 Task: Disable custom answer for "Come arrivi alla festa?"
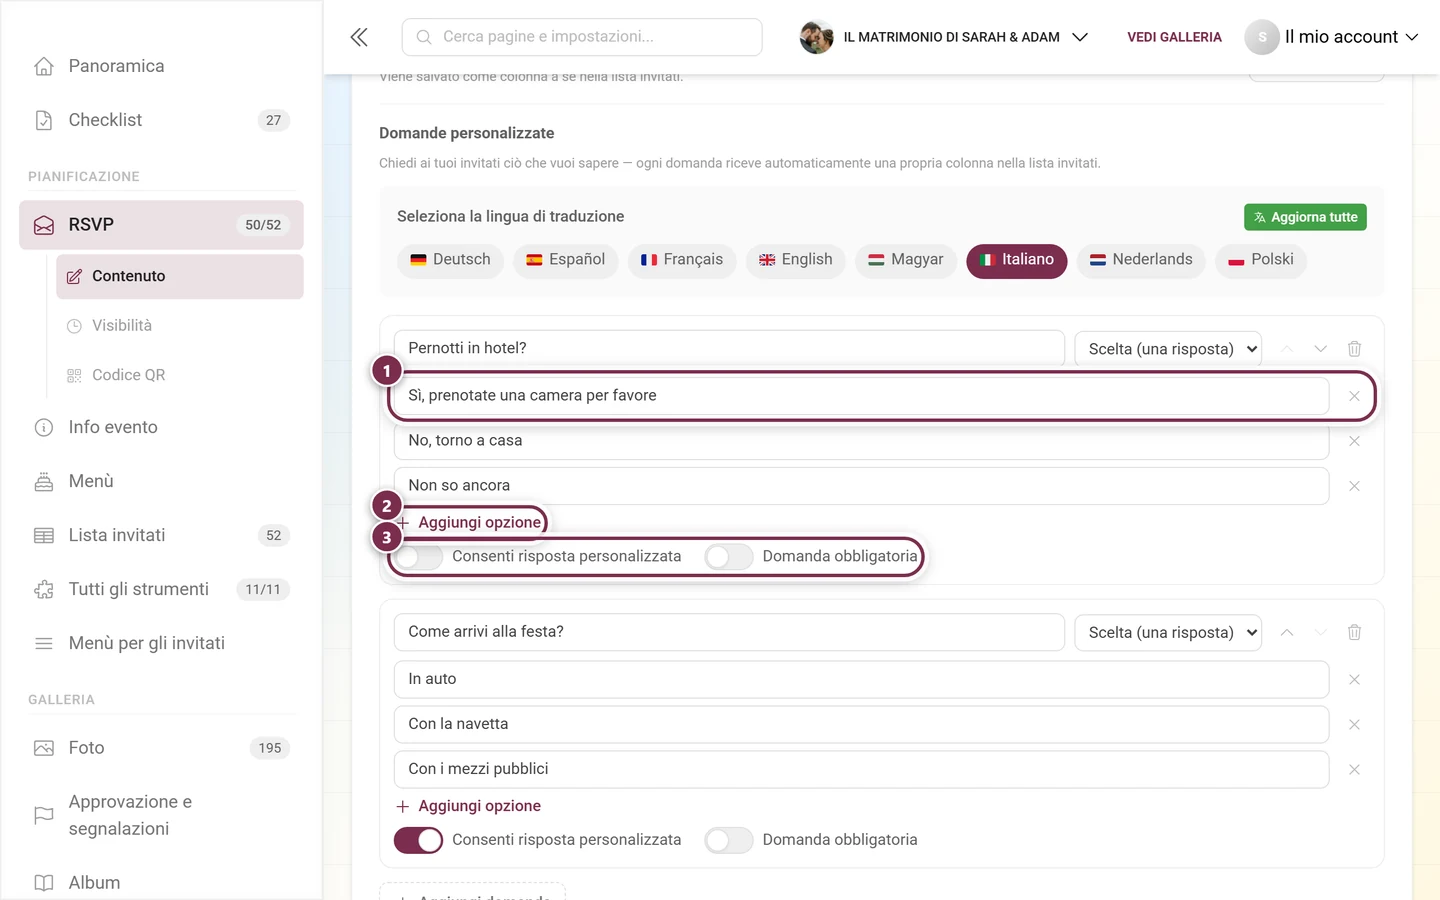pos(418,840)
